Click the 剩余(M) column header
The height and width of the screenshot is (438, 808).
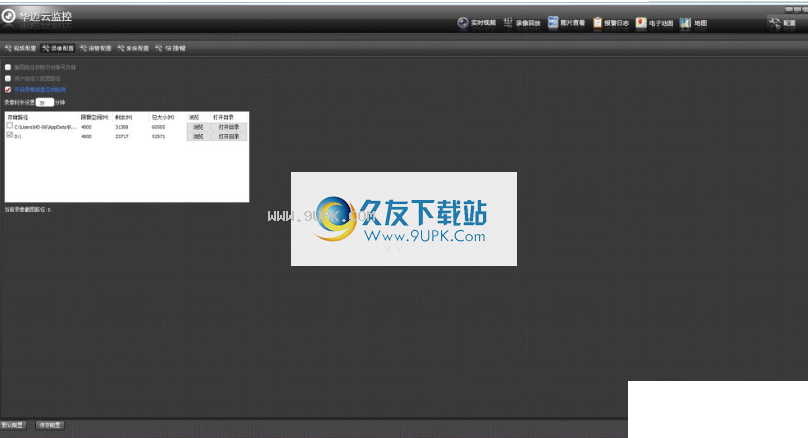[124, 117]
